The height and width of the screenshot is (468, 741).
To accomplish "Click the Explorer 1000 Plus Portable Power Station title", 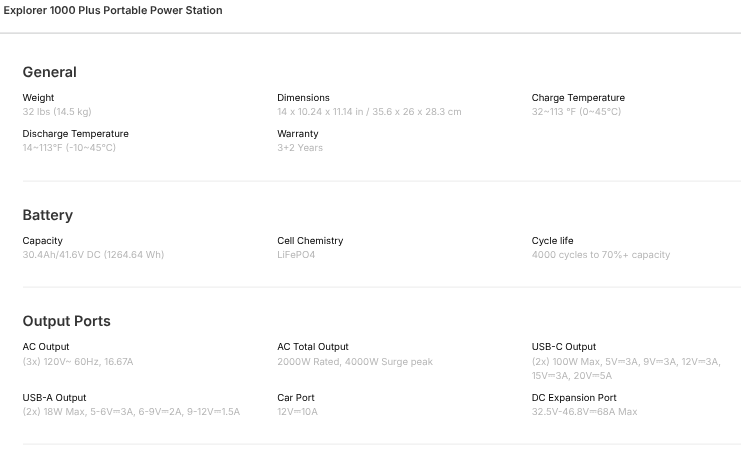I will tap(111, 10).
